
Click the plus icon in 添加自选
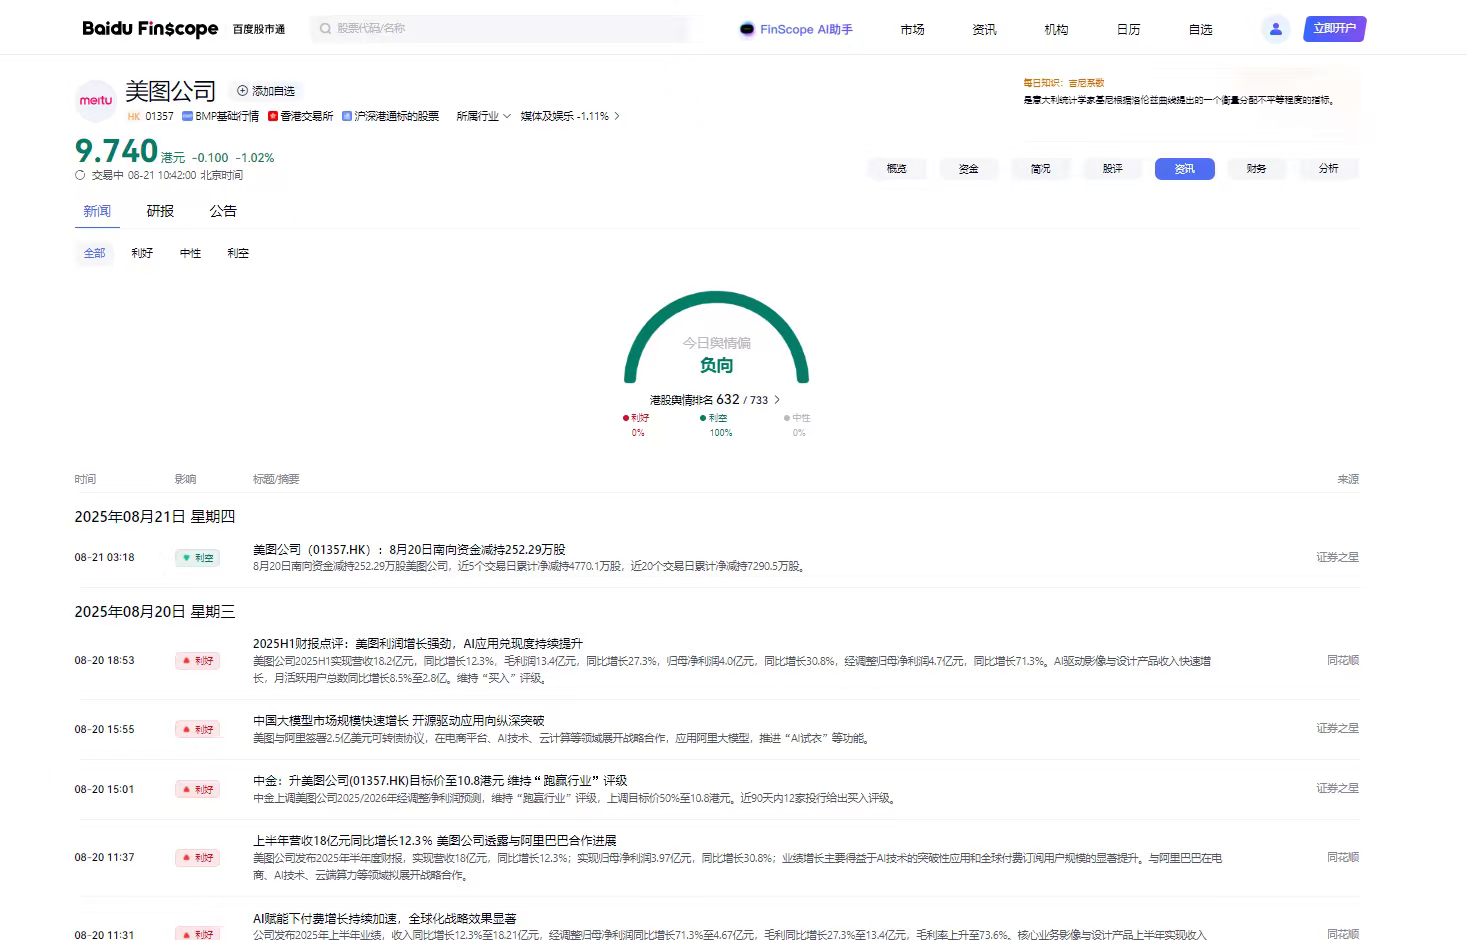coord(242,91)
